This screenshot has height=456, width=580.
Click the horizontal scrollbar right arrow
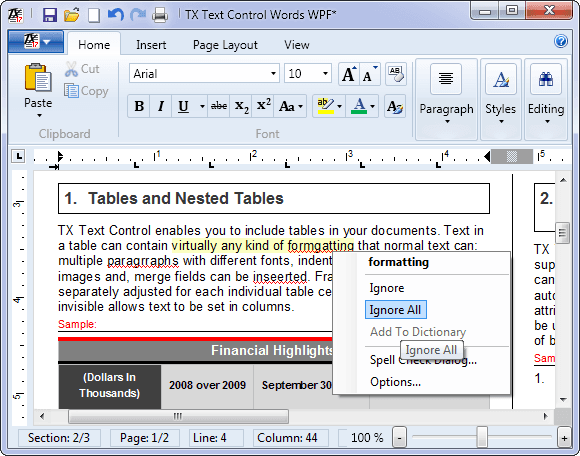tap(546, 416)
